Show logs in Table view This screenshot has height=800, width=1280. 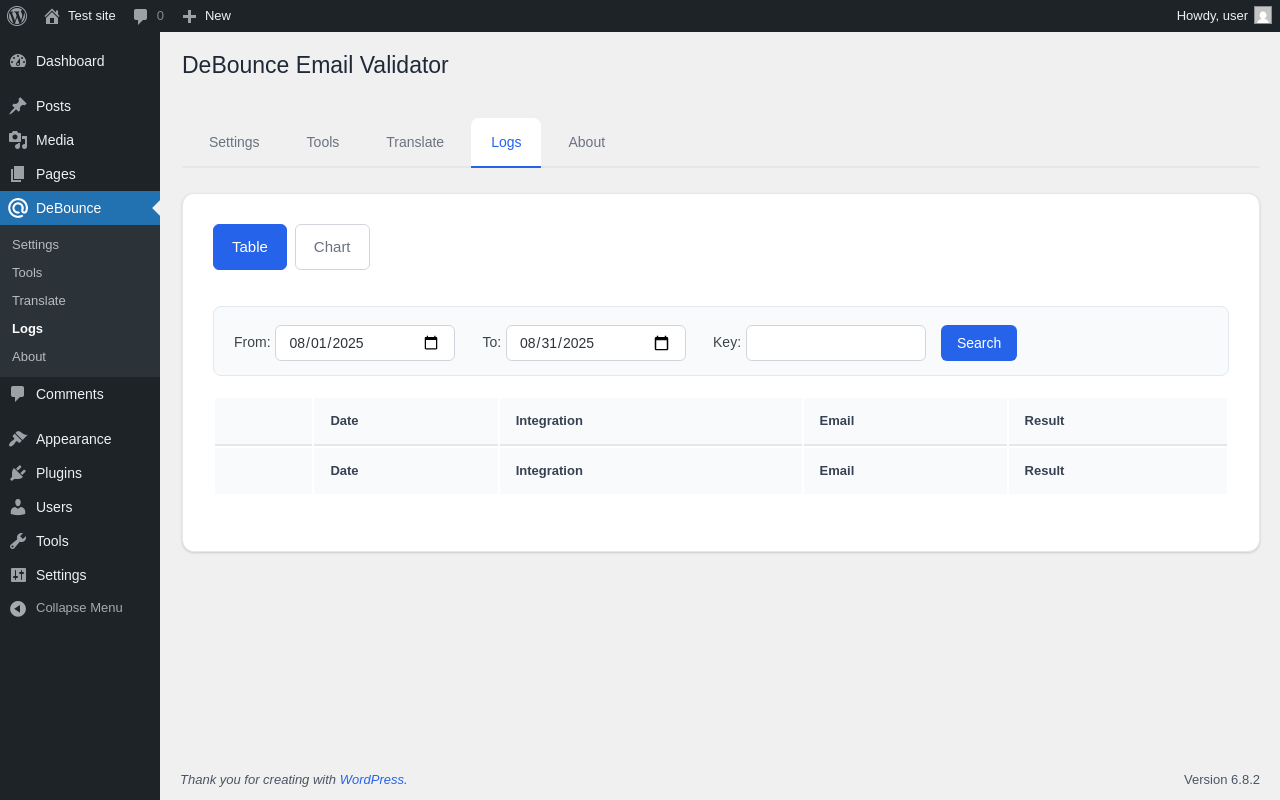tap(250, 247)
